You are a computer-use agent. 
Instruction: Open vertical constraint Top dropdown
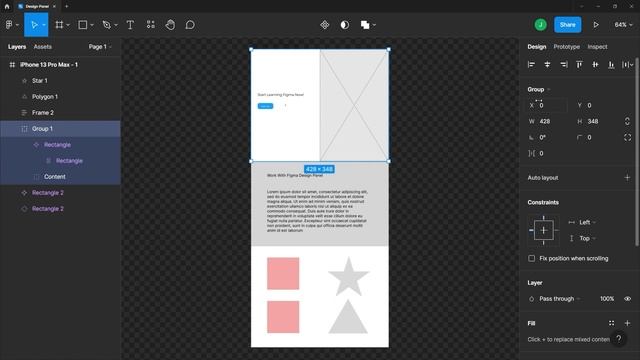pyautogui.click(x=587, y=238)
